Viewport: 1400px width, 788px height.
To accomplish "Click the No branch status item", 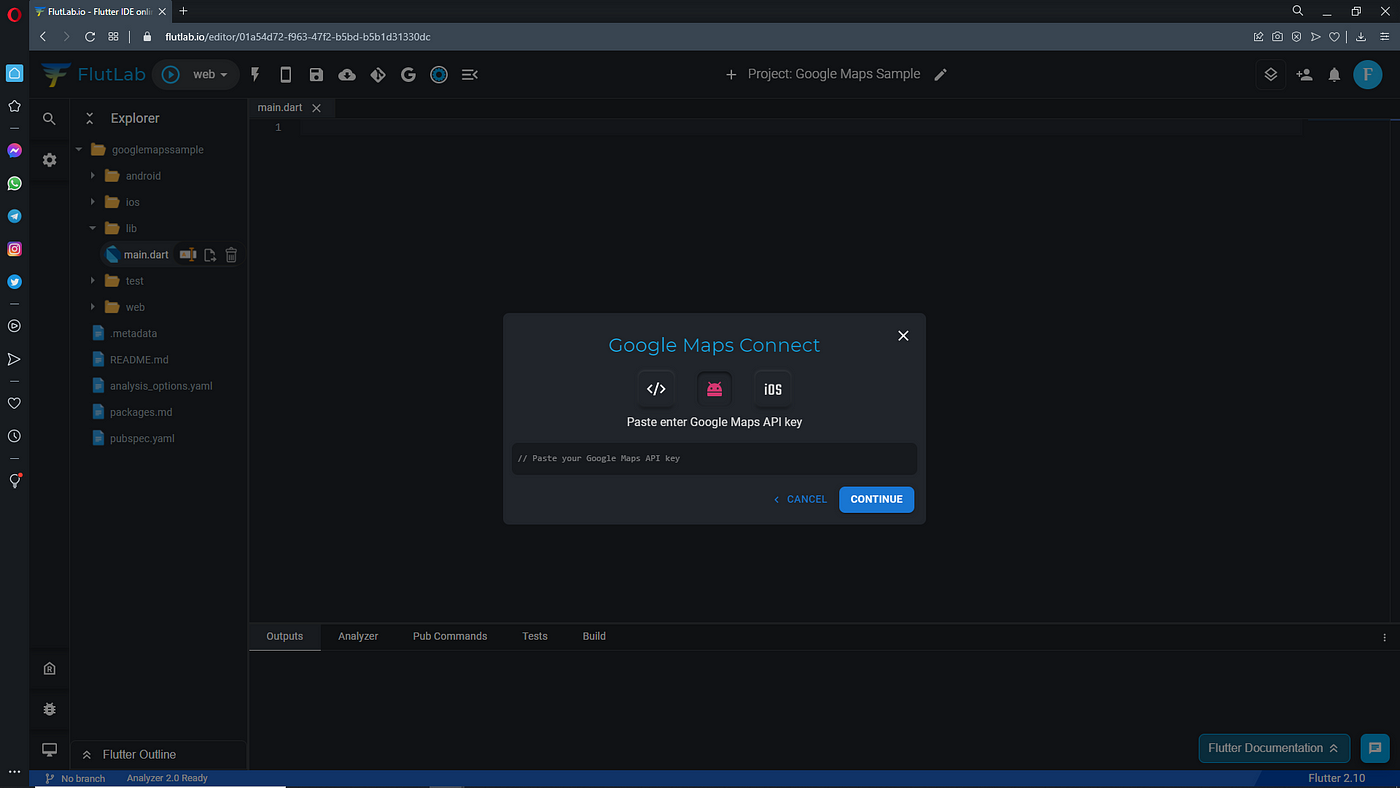I will click(x=75, y=778).
